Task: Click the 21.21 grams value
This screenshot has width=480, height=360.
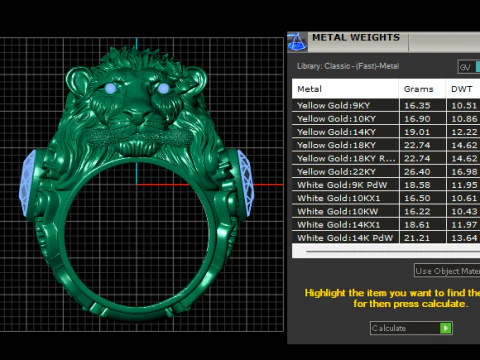Action: tap(417, 238)
